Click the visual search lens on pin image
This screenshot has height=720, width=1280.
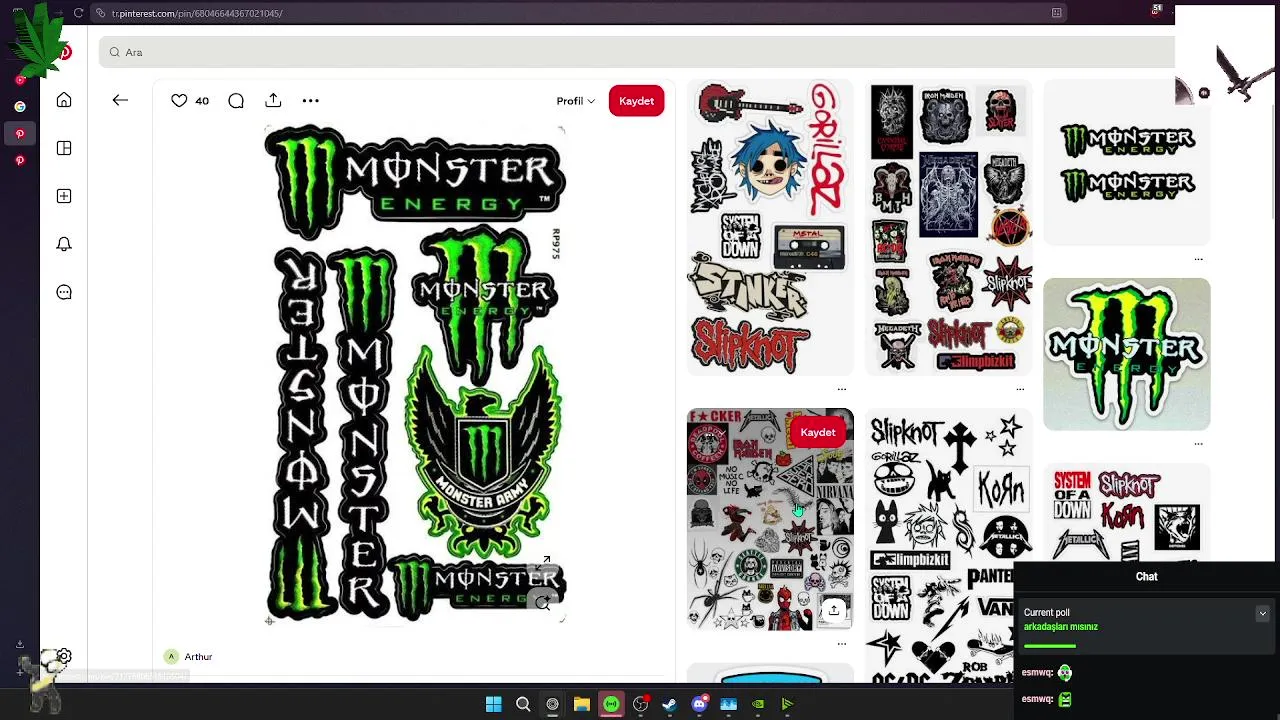pyautogui.click(x=543, y=603)
